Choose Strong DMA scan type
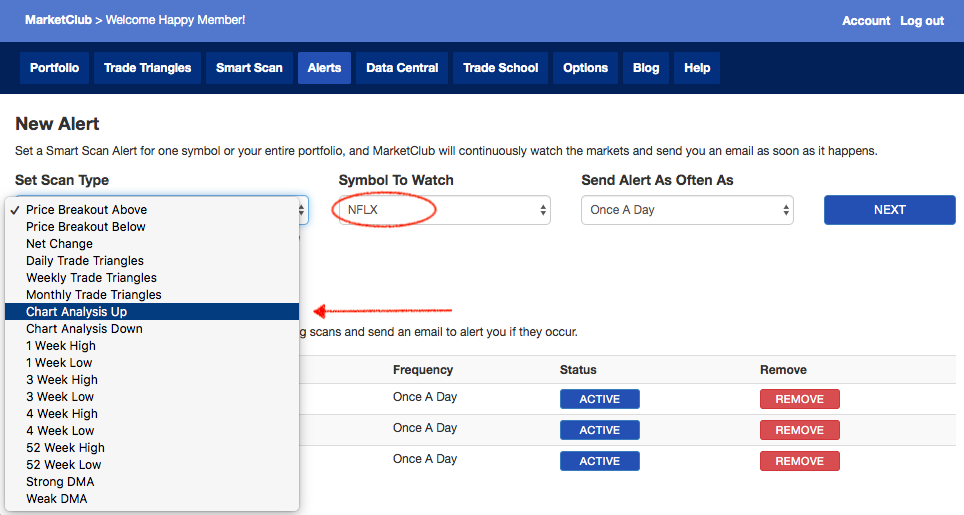964x515 pixels. (152, 482)
